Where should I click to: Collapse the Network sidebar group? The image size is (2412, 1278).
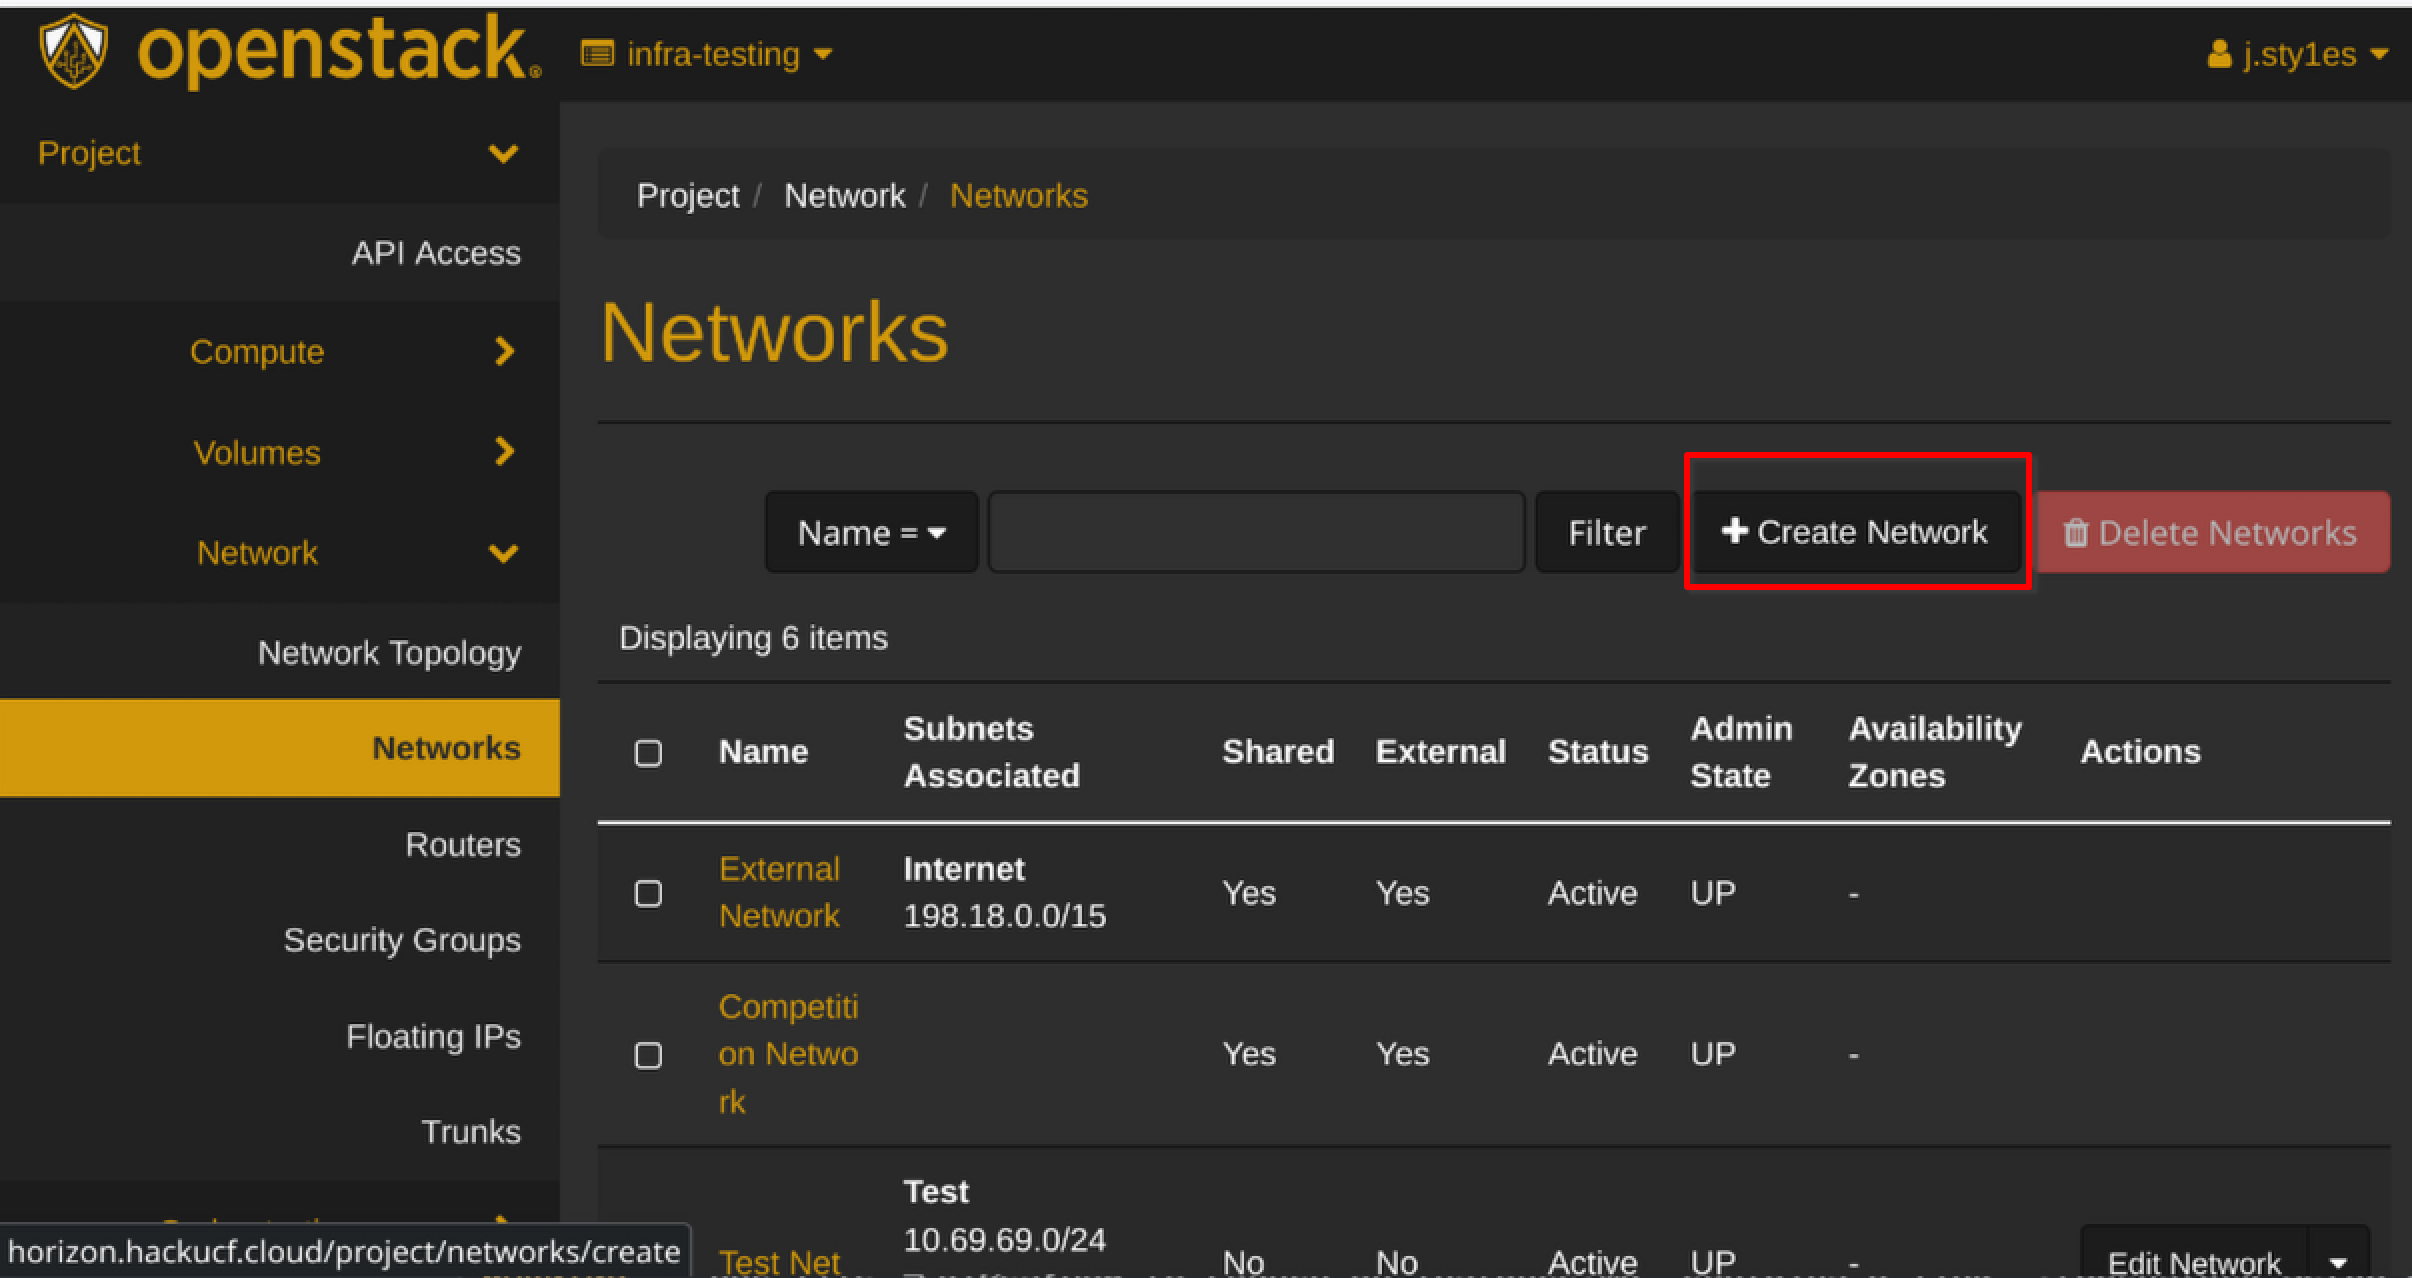click(279, 552)
